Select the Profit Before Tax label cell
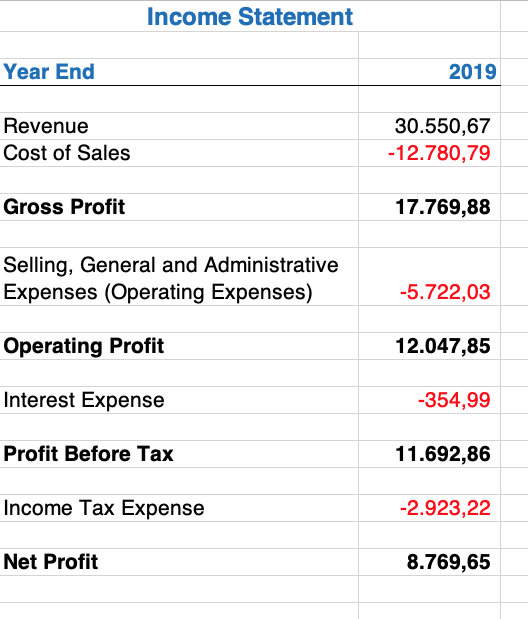This screenshot has width=528, height=619. tap(179, 454)
